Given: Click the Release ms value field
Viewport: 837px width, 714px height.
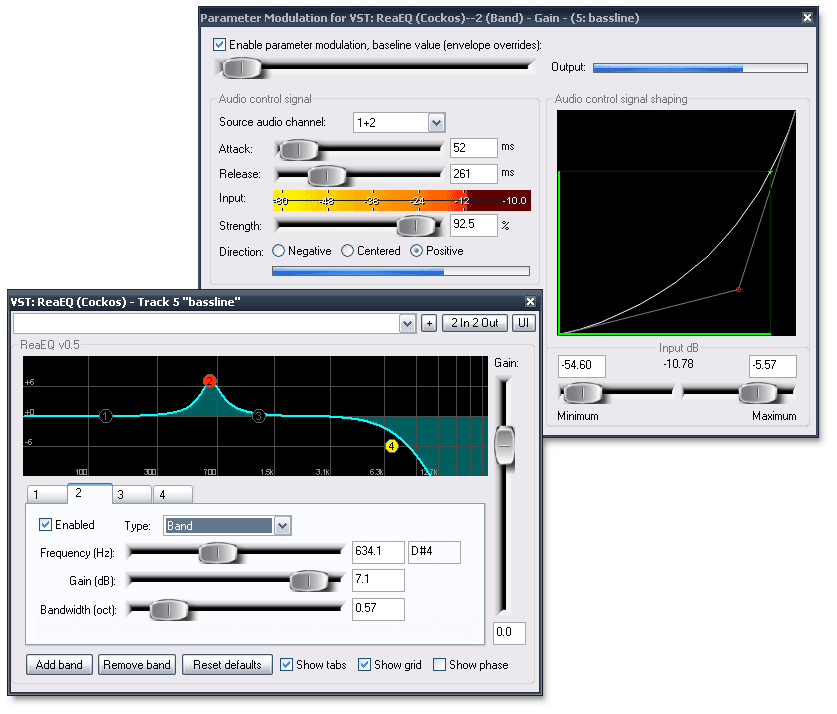Looking at the screenshot, I should click(474, 174).
